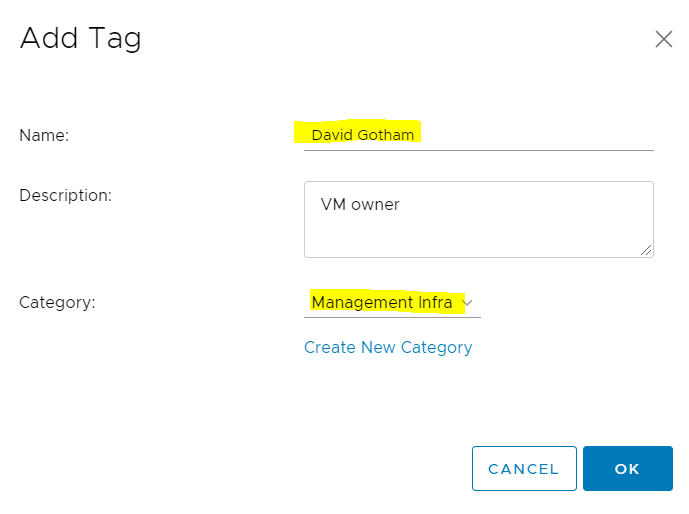689x514 pixels.
Task: Click the "Description:" field label
Action: (66, 195)
